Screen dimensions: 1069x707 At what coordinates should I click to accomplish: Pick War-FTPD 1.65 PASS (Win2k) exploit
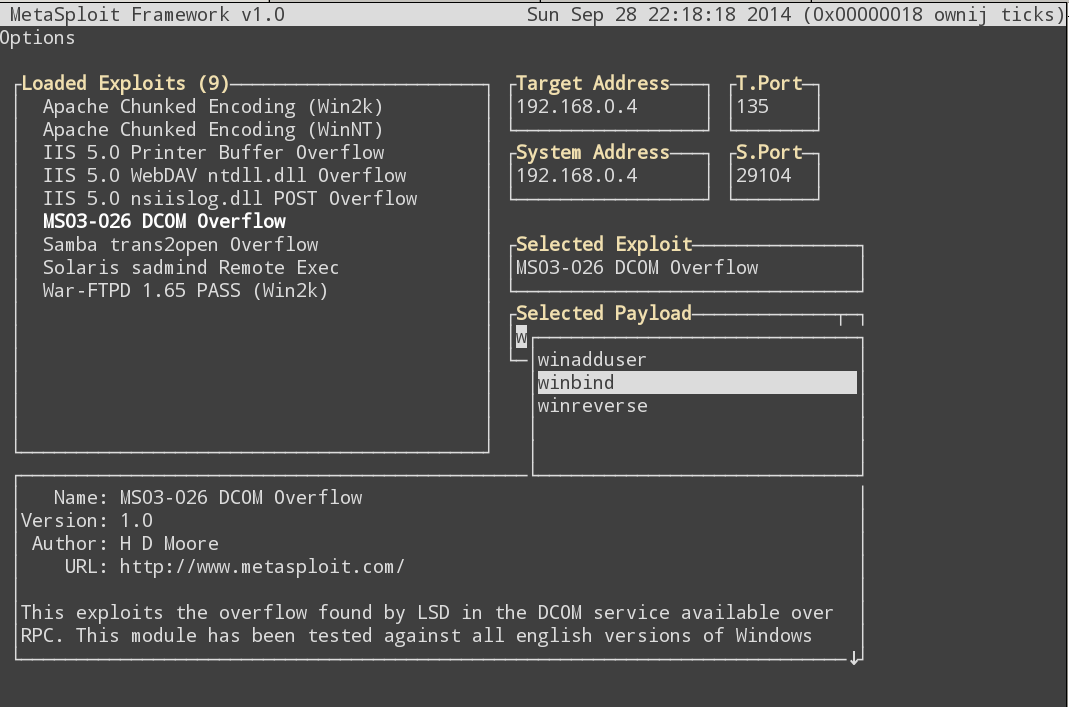(x=185, y=291)
